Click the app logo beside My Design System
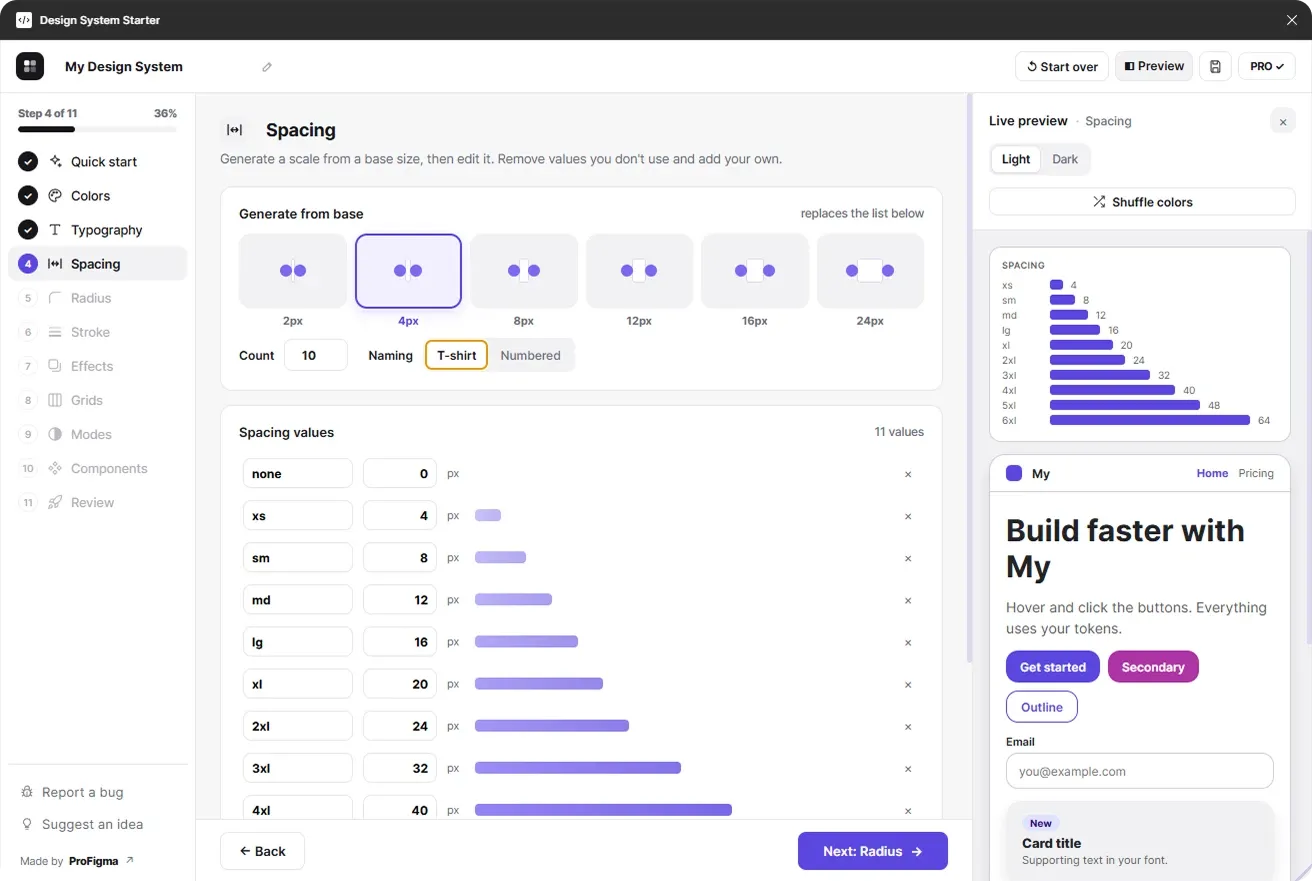The image size is (1312, 881). click(30, 66)
